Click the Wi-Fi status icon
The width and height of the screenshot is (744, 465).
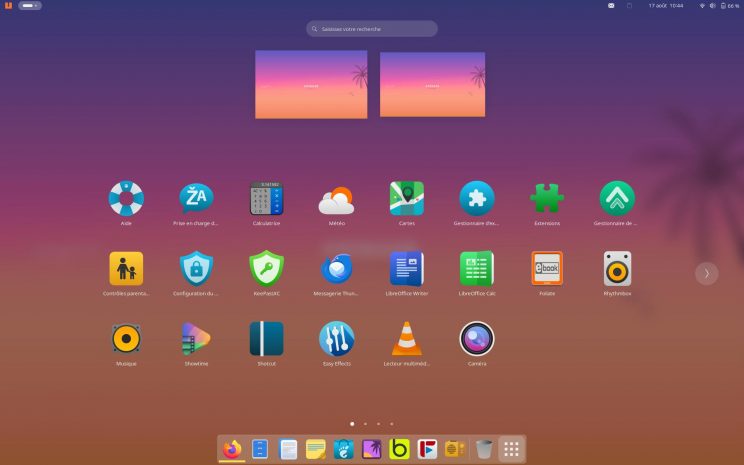click(702, 6)
